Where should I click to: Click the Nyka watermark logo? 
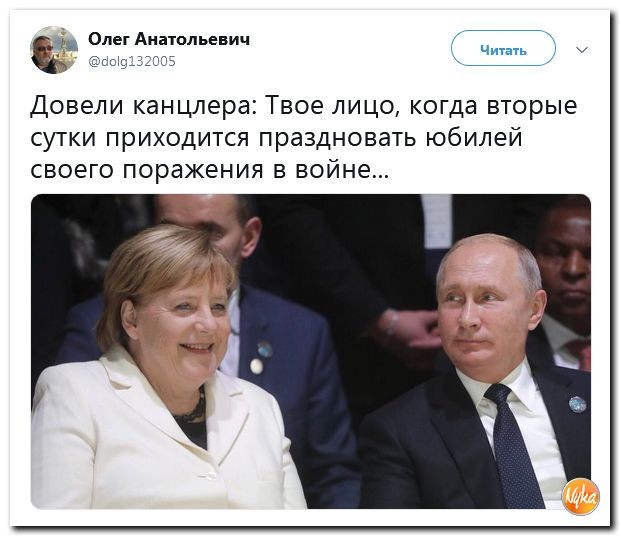point(581,497)
